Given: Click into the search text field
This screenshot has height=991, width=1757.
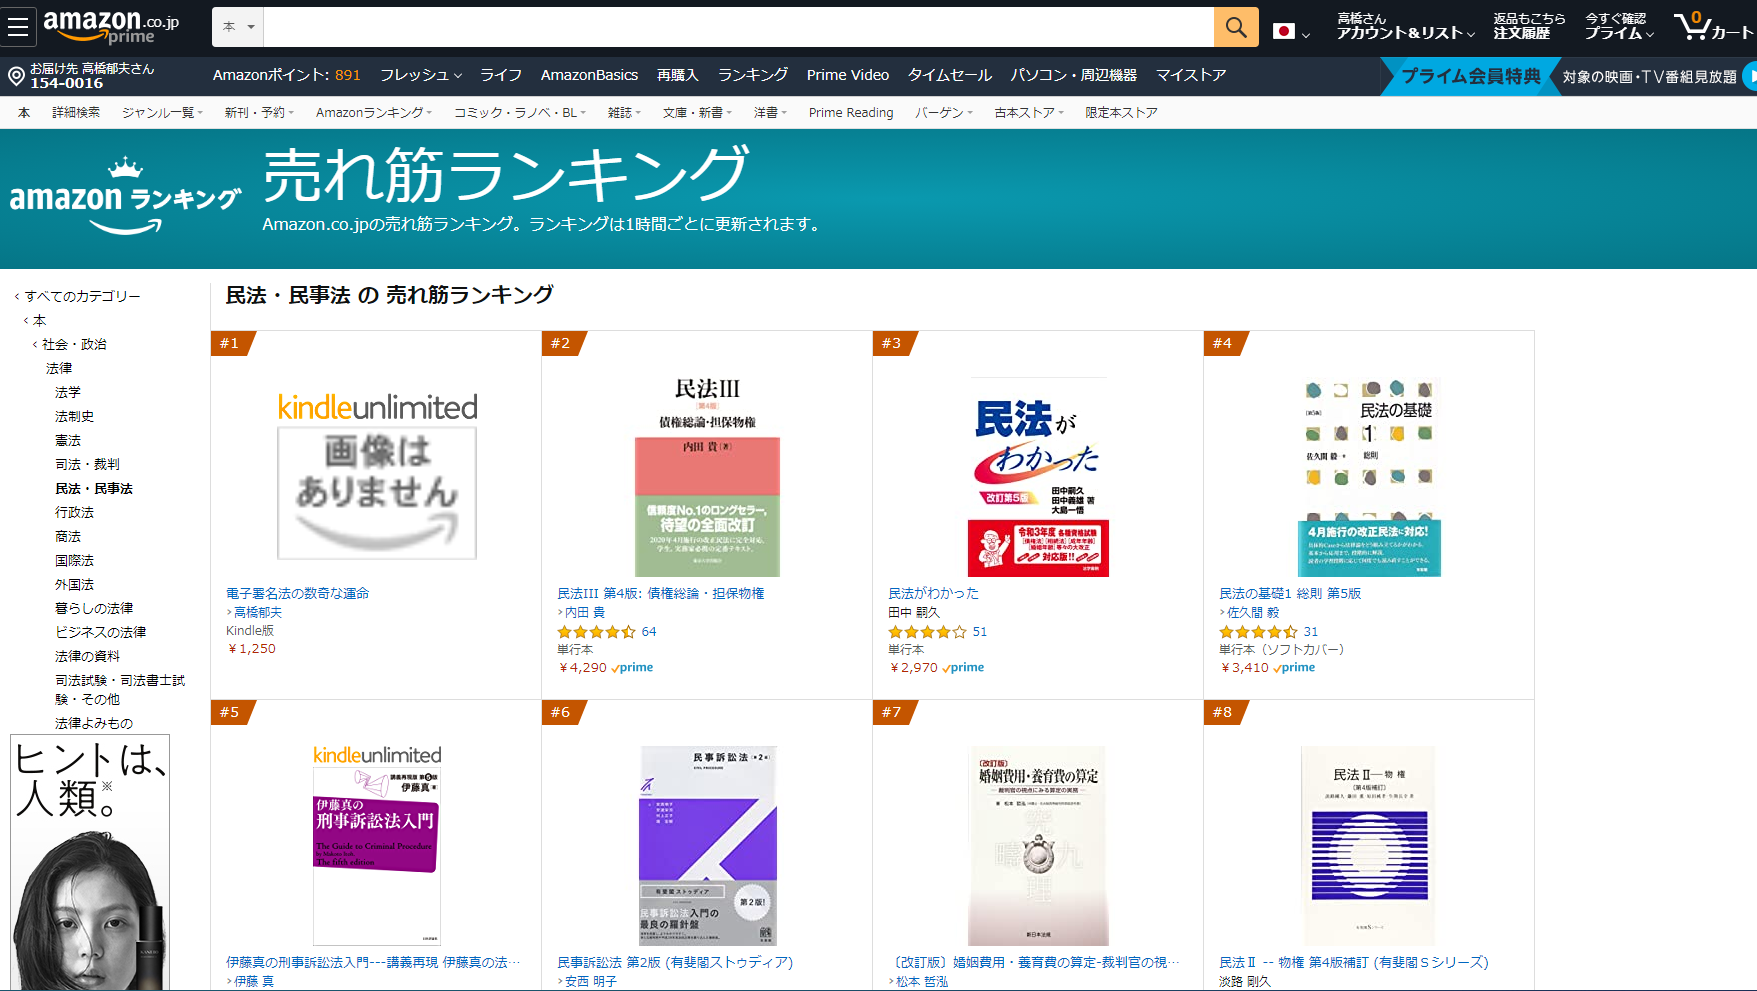Looking at the screenshot, I should pyautogui.click(x=738, y=27).
